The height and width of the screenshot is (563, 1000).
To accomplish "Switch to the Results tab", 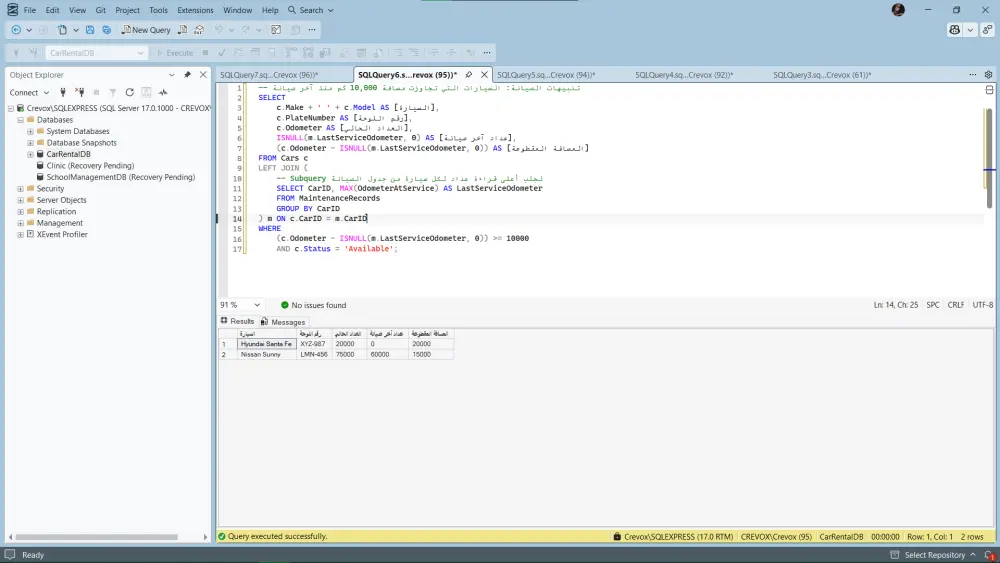I will click(x=237, y=321).
